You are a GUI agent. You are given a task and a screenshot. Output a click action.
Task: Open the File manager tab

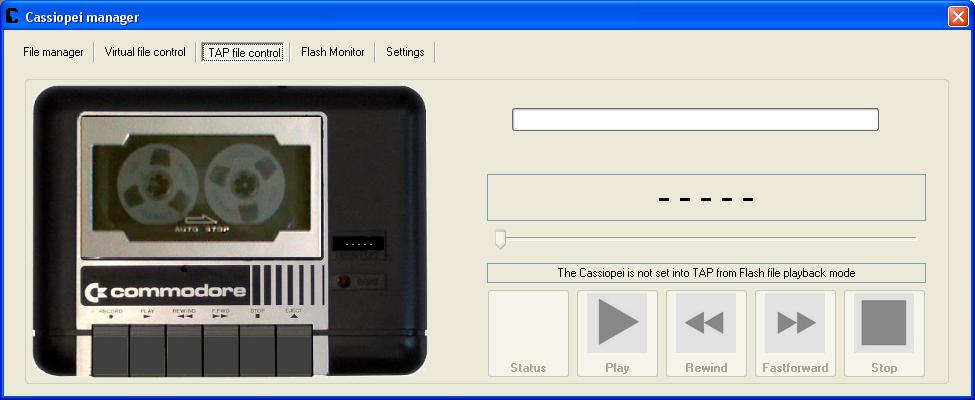53,52
